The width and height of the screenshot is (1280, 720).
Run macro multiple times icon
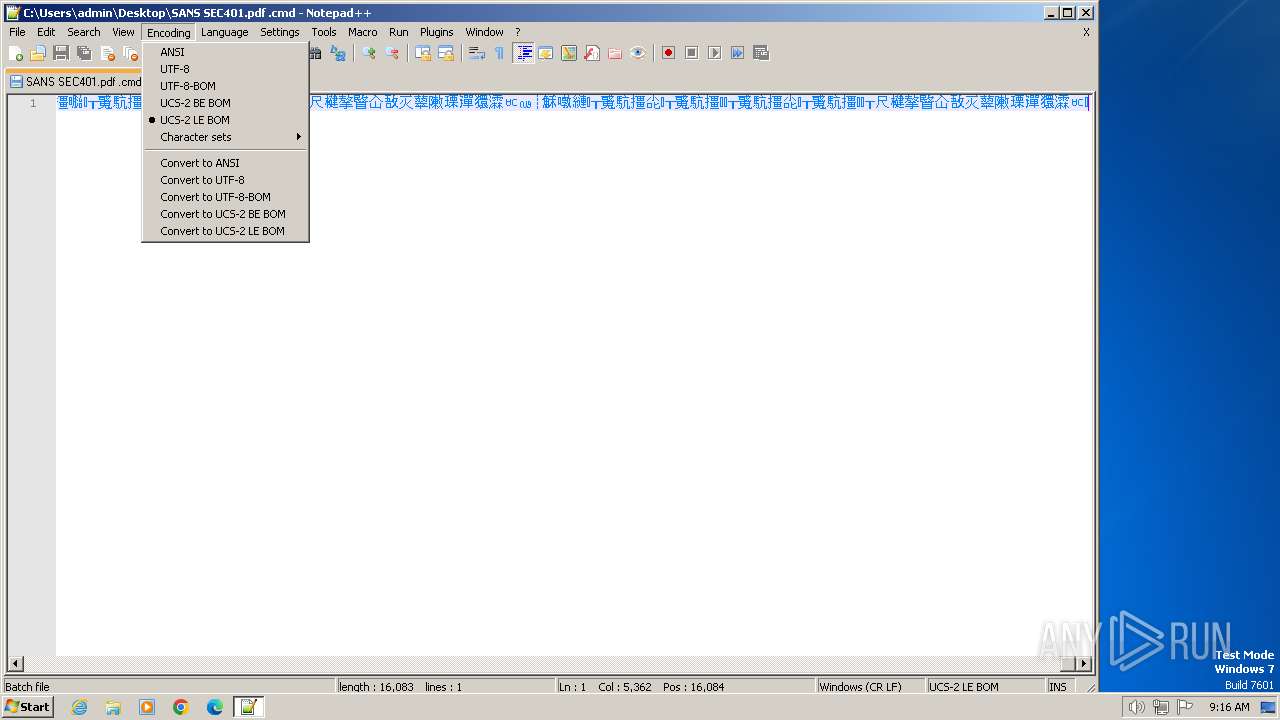[x=737, y=53]
